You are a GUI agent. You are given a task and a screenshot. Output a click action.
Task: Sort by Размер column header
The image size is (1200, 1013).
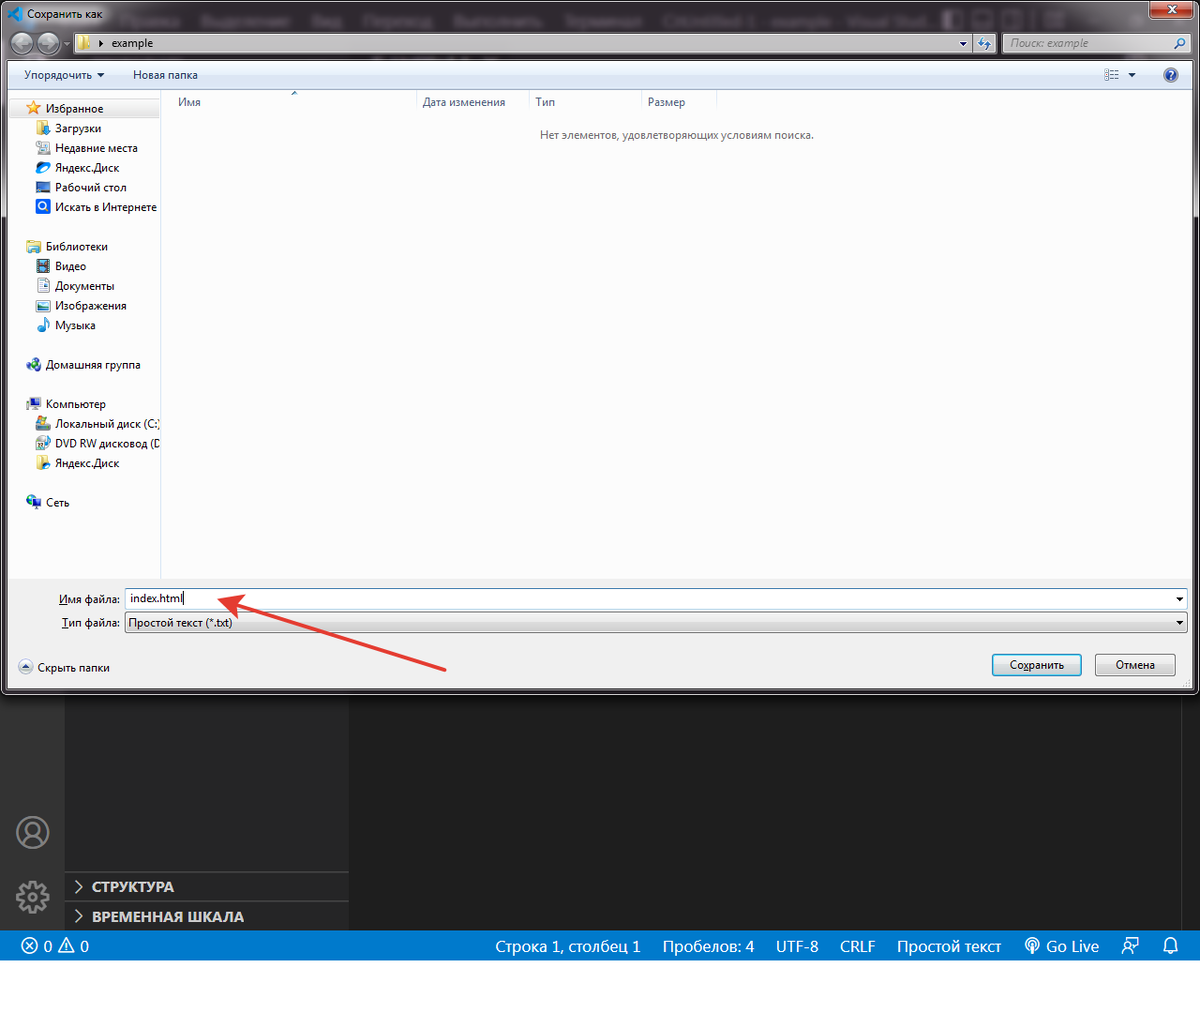click(666, 102)
